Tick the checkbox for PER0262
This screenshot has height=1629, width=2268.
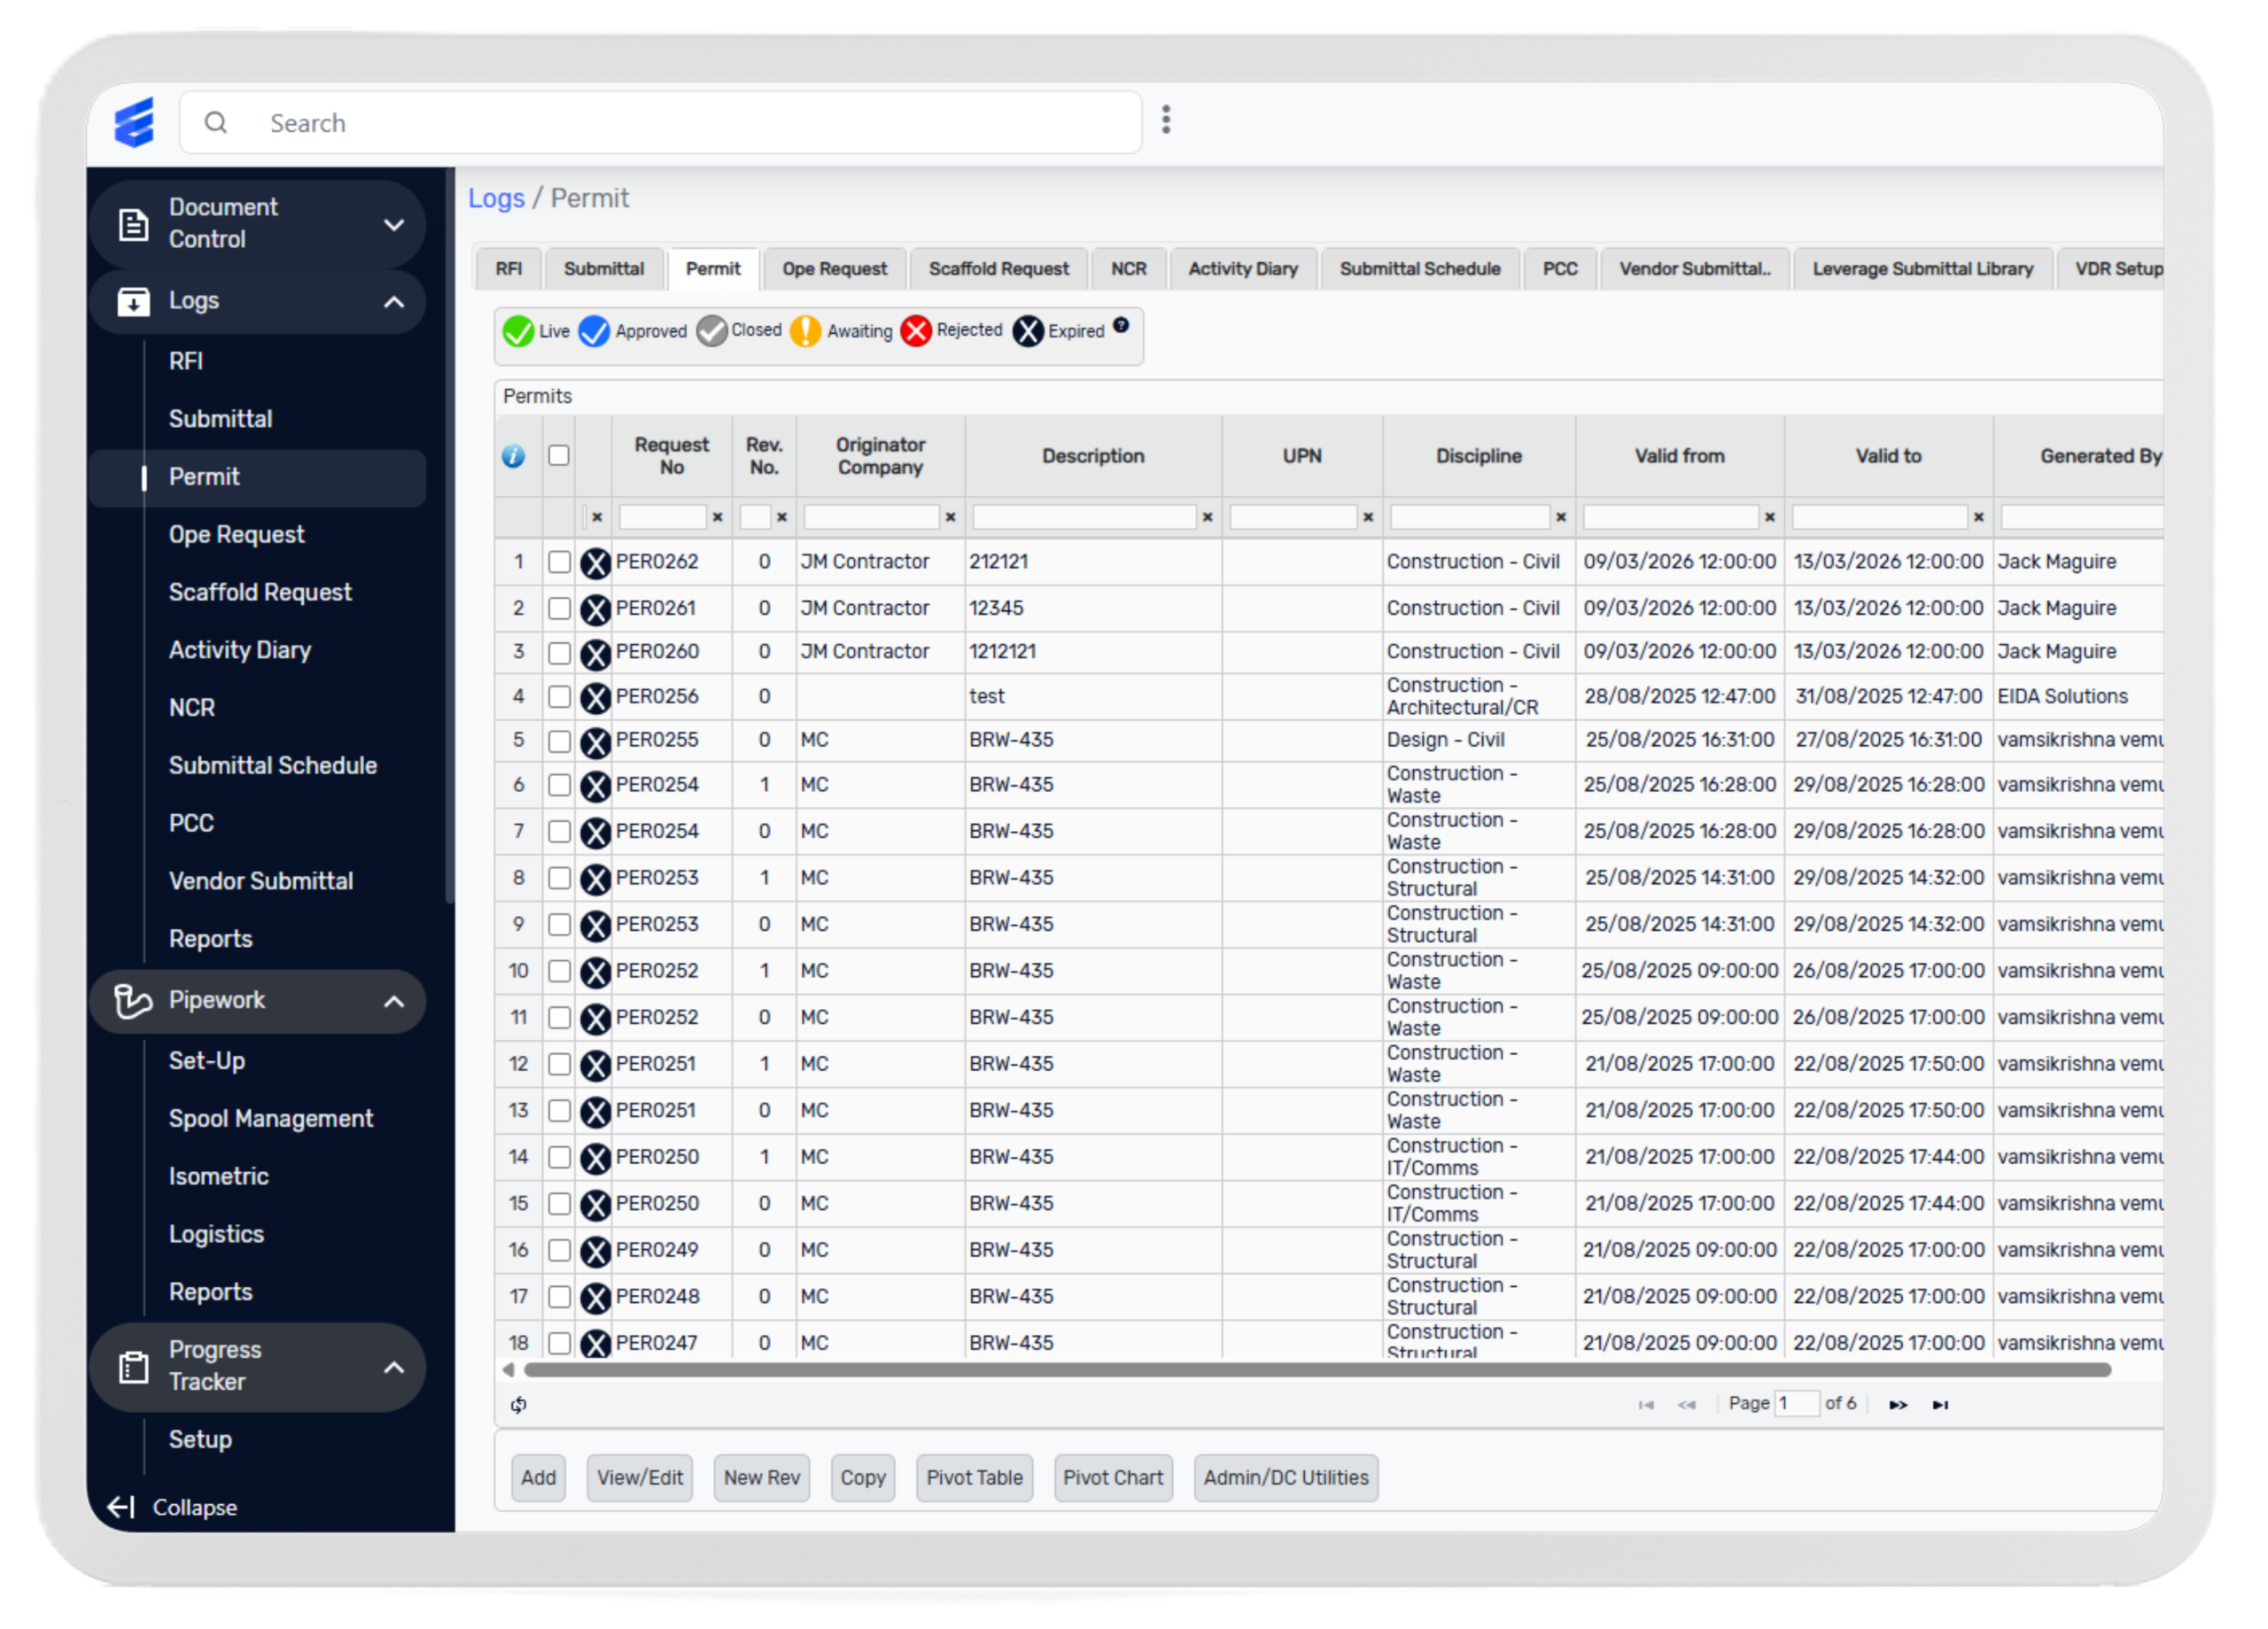click(x=559, y=562)
